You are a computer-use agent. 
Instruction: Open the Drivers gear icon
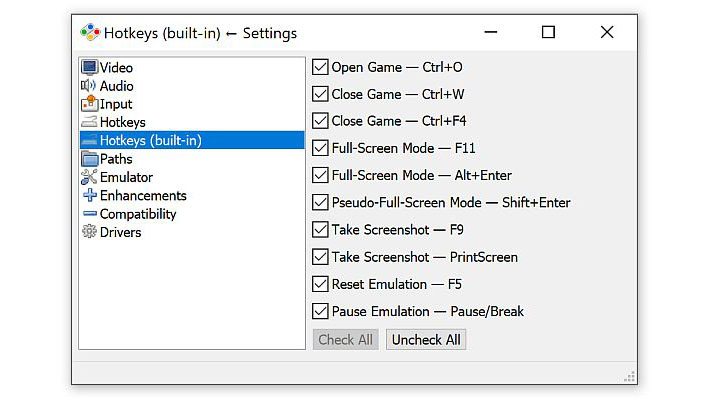coord(89,232)
